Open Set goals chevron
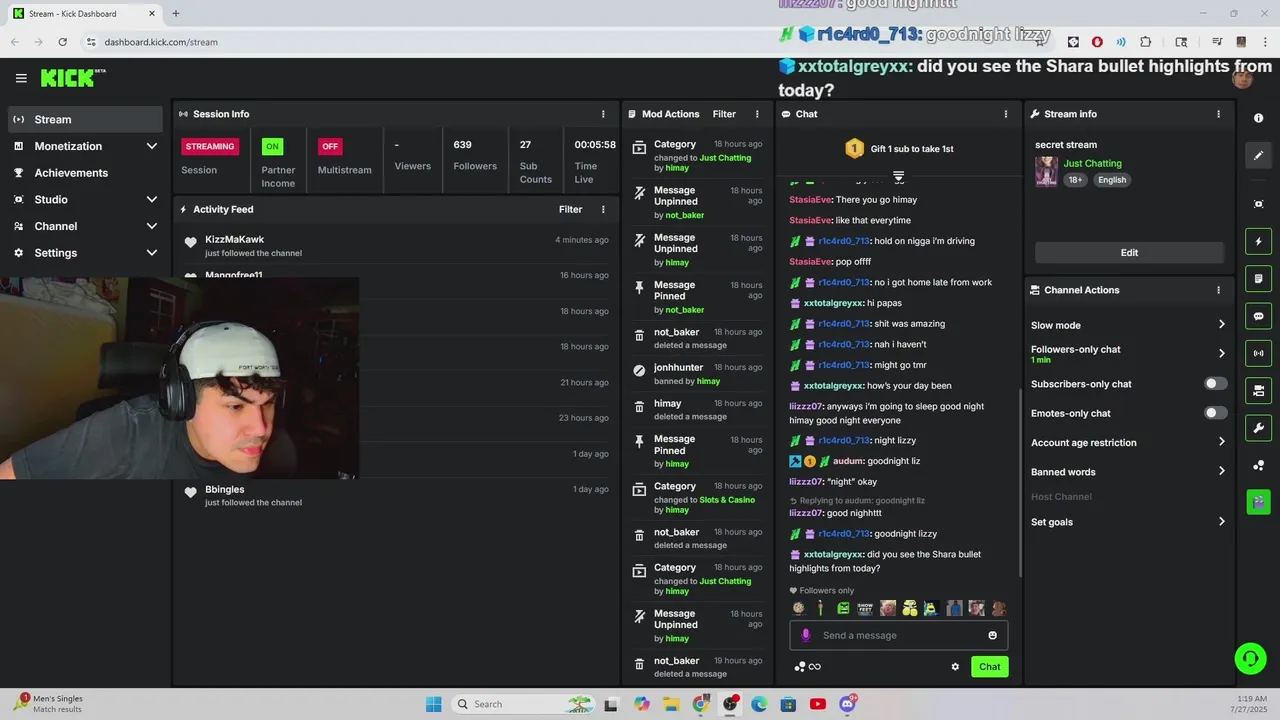The height and width of the screenshot is (720, 1280). [x=1221, y=521]
